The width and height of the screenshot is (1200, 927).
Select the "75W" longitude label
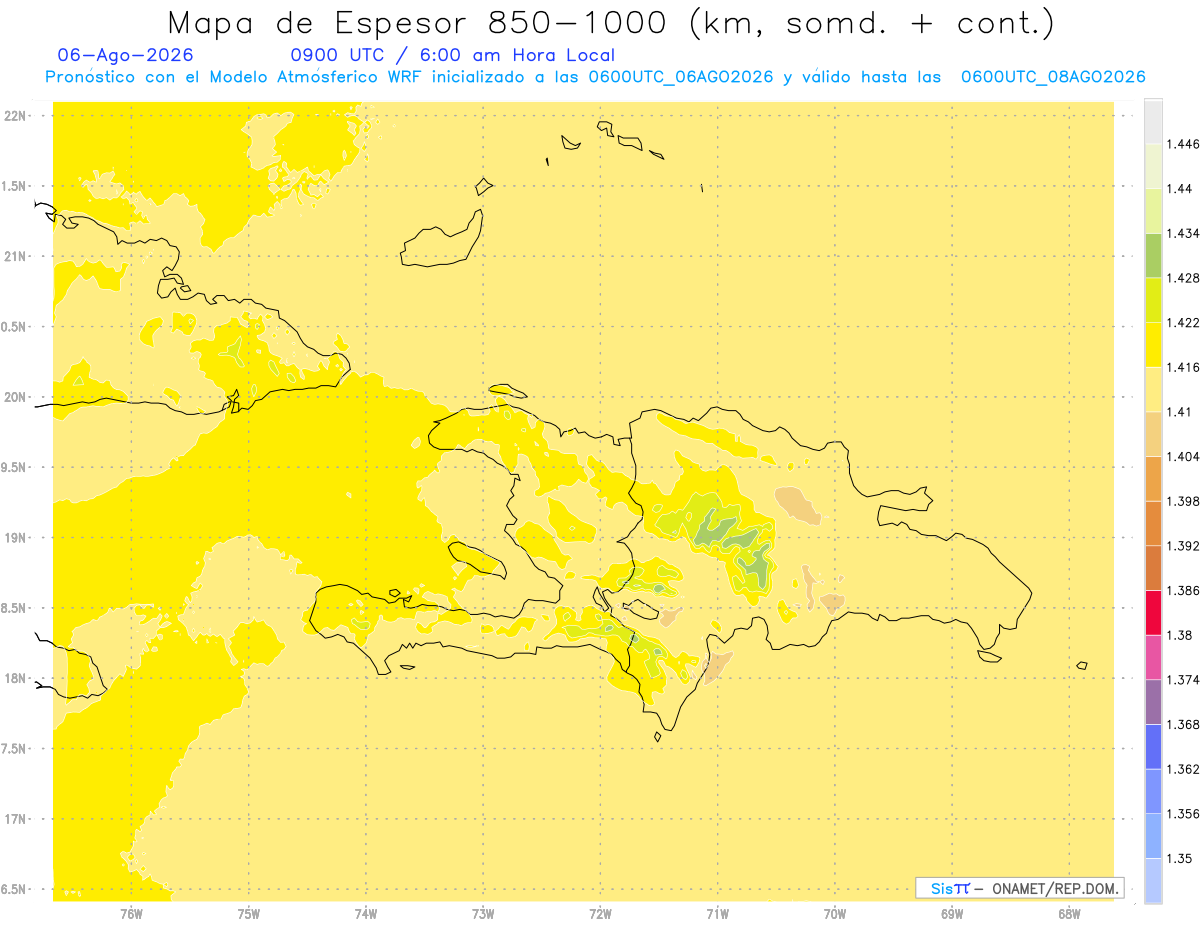click(249, 914)
